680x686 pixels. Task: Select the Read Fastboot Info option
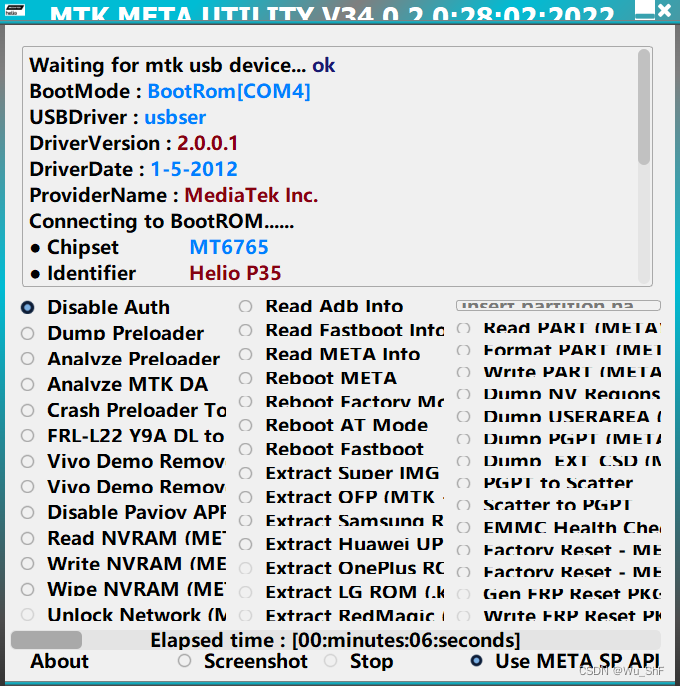click(x=341, y=330)
